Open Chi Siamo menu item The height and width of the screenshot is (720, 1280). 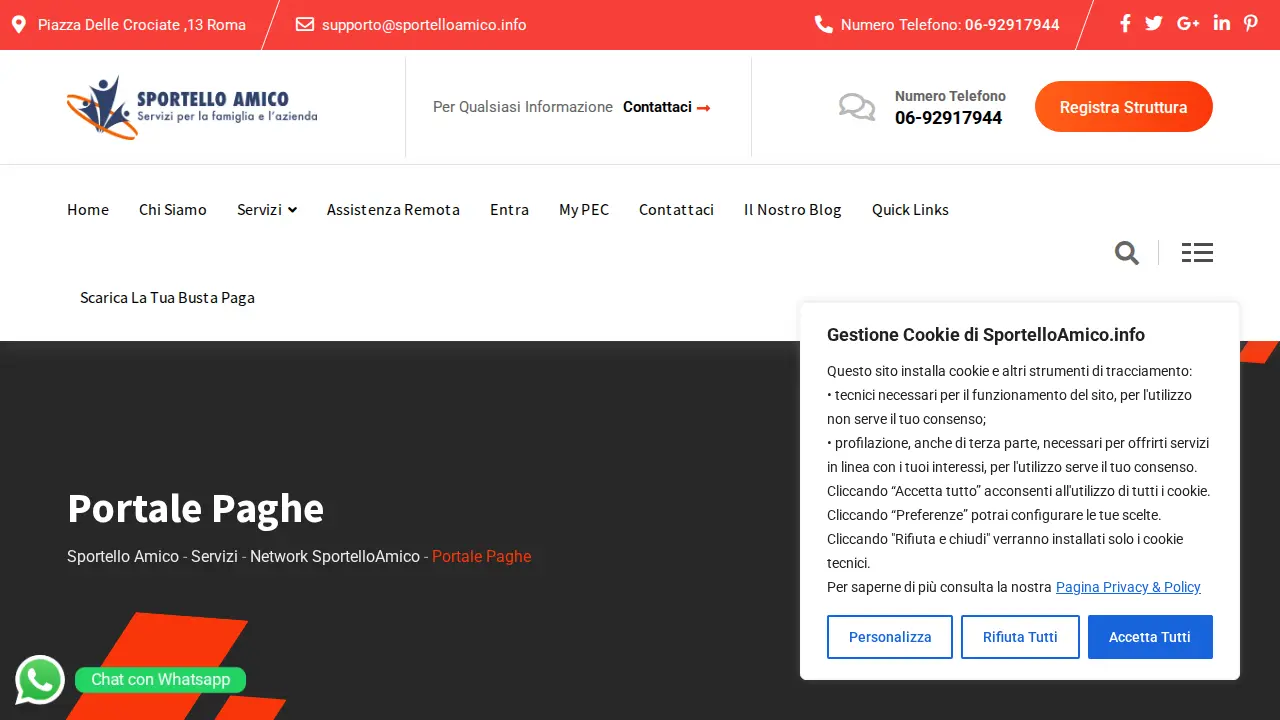pyautogui.click(x=173, y=210)
